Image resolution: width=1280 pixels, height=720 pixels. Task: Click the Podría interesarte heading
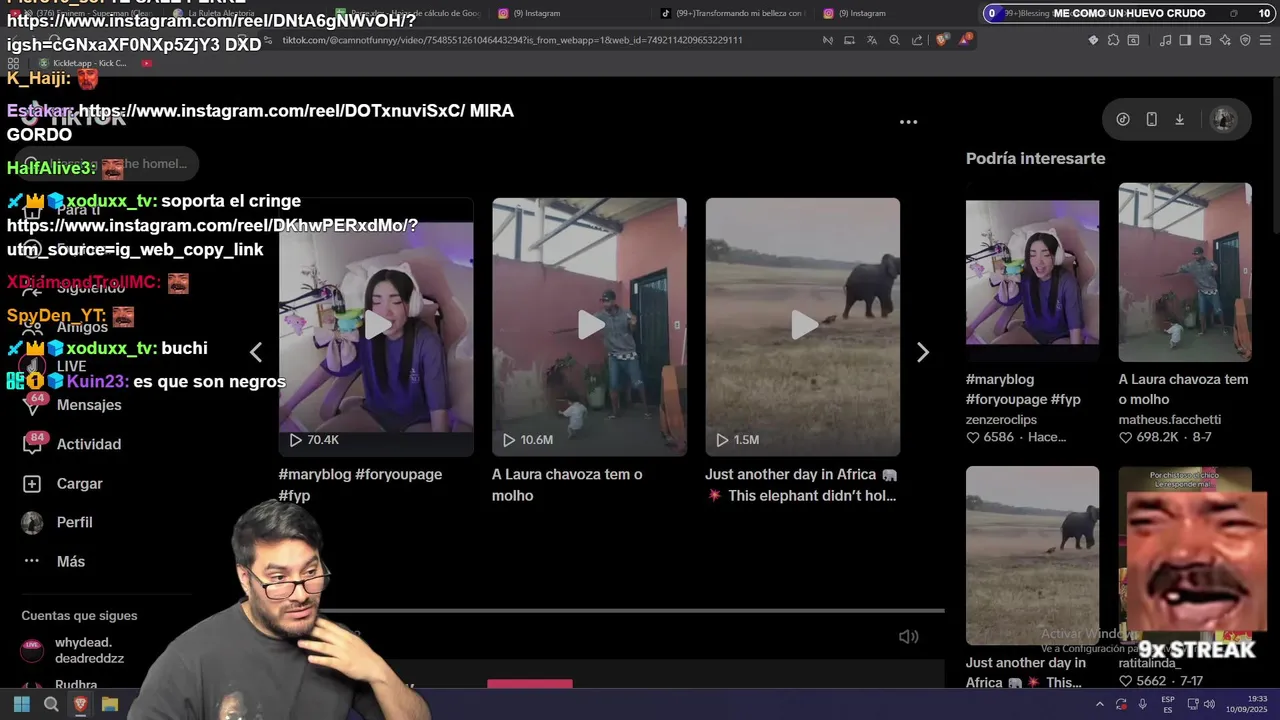[1035, 158]
